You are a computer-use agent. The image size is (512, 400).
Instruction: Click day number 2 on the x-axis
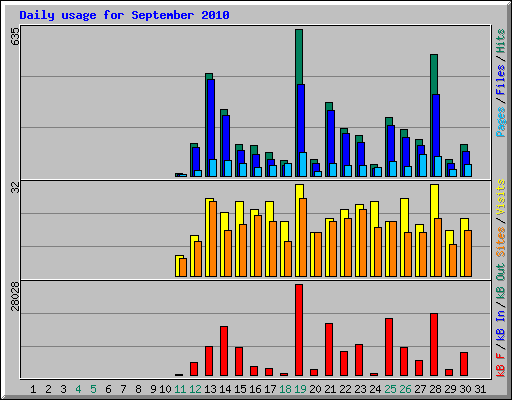click(x=48, y=389)
